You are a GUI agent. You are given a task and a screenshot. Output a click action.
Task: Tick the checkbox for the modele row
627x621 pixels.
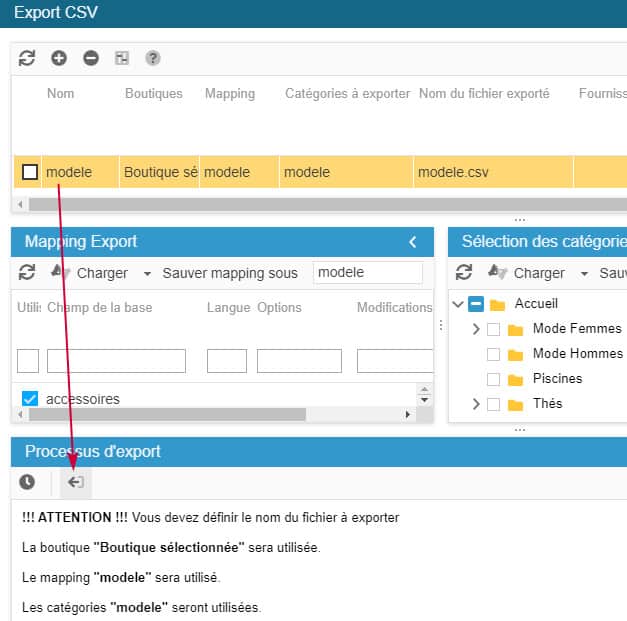point(30,172)
